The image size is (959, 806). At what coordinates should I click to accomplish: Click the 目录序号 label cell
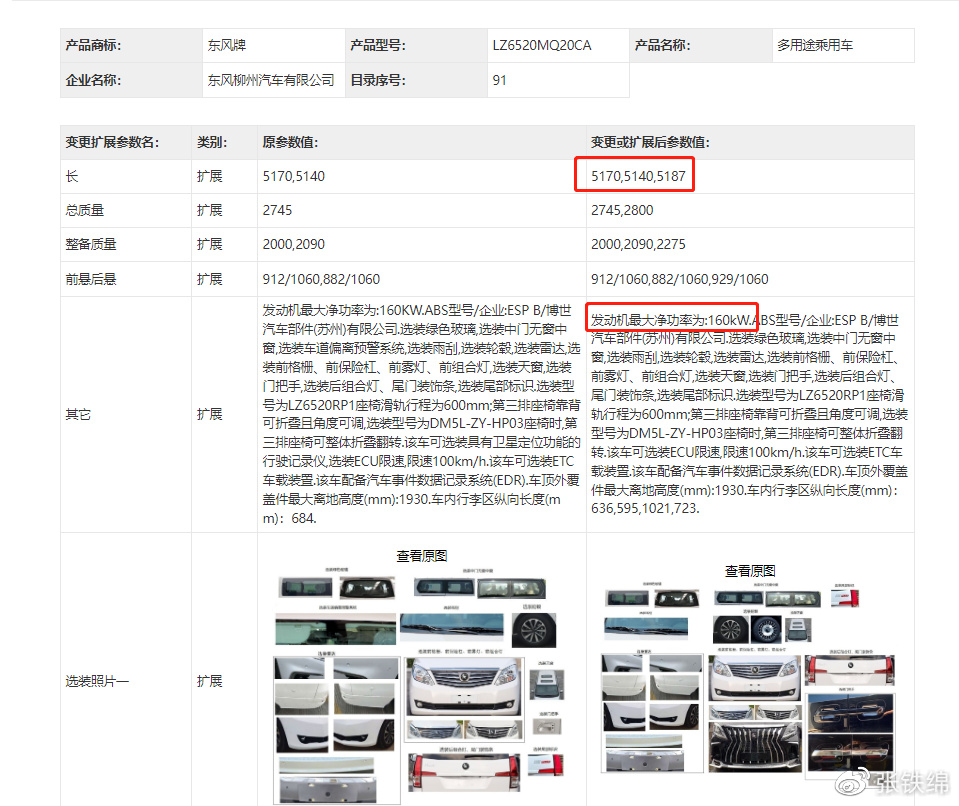tap(417, 80)
